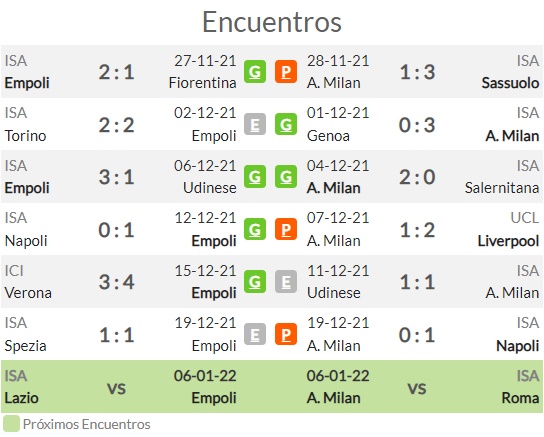Click the UCL competition label
The height and width of the screenshot is (437, 544).
point(525,218)
